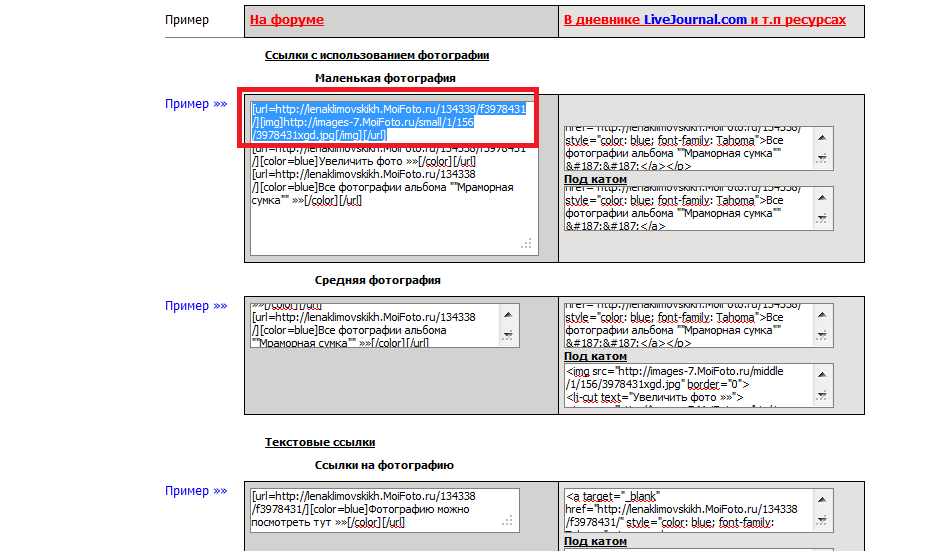Click resize grip of Ссылки на фотографию forum textarea

point(508,520)
